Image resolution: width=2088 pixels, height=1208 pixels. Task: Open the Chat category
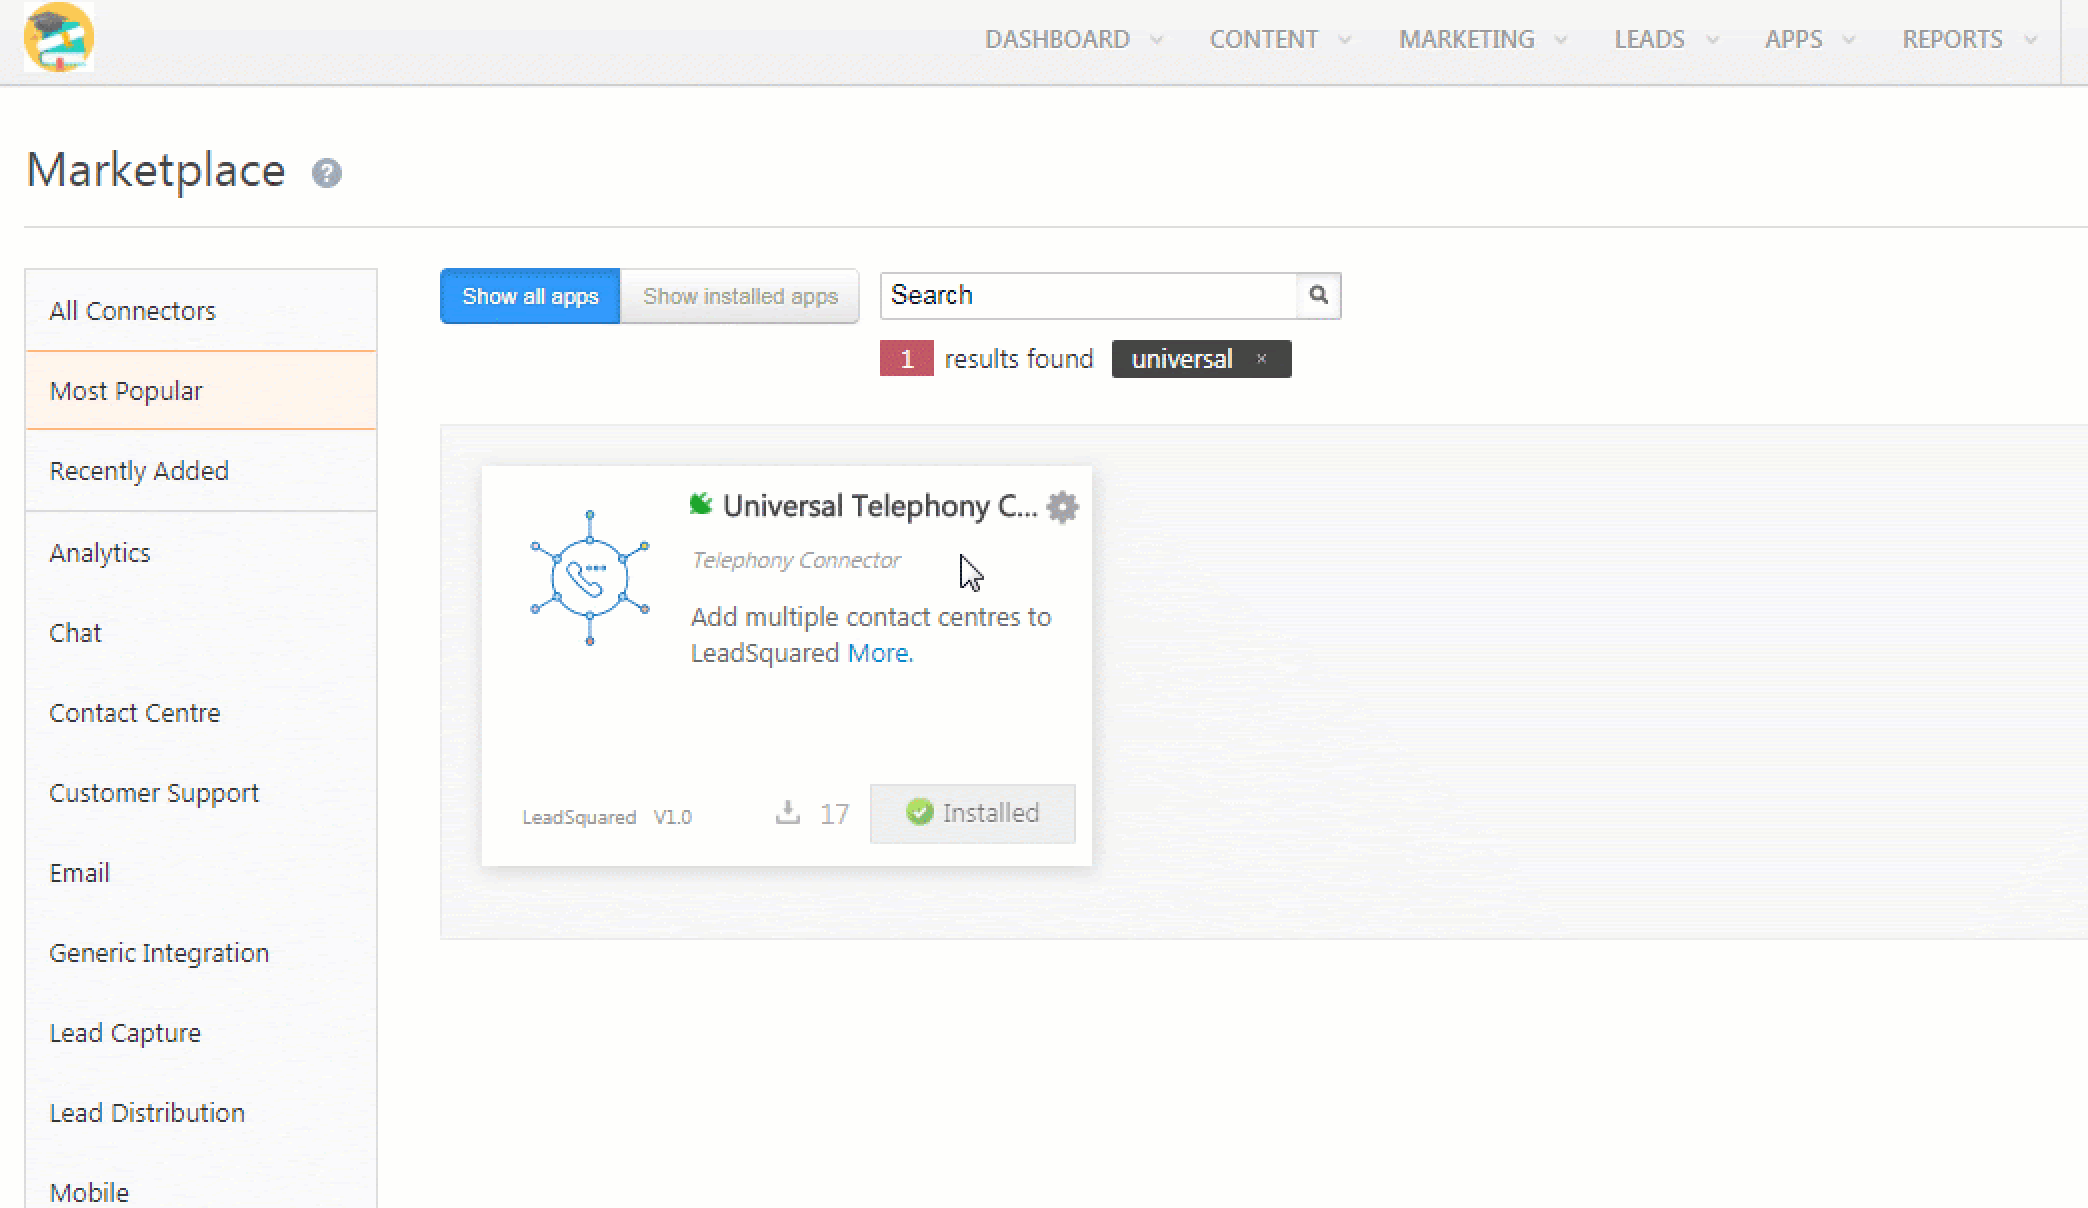(x=201, y=633)
